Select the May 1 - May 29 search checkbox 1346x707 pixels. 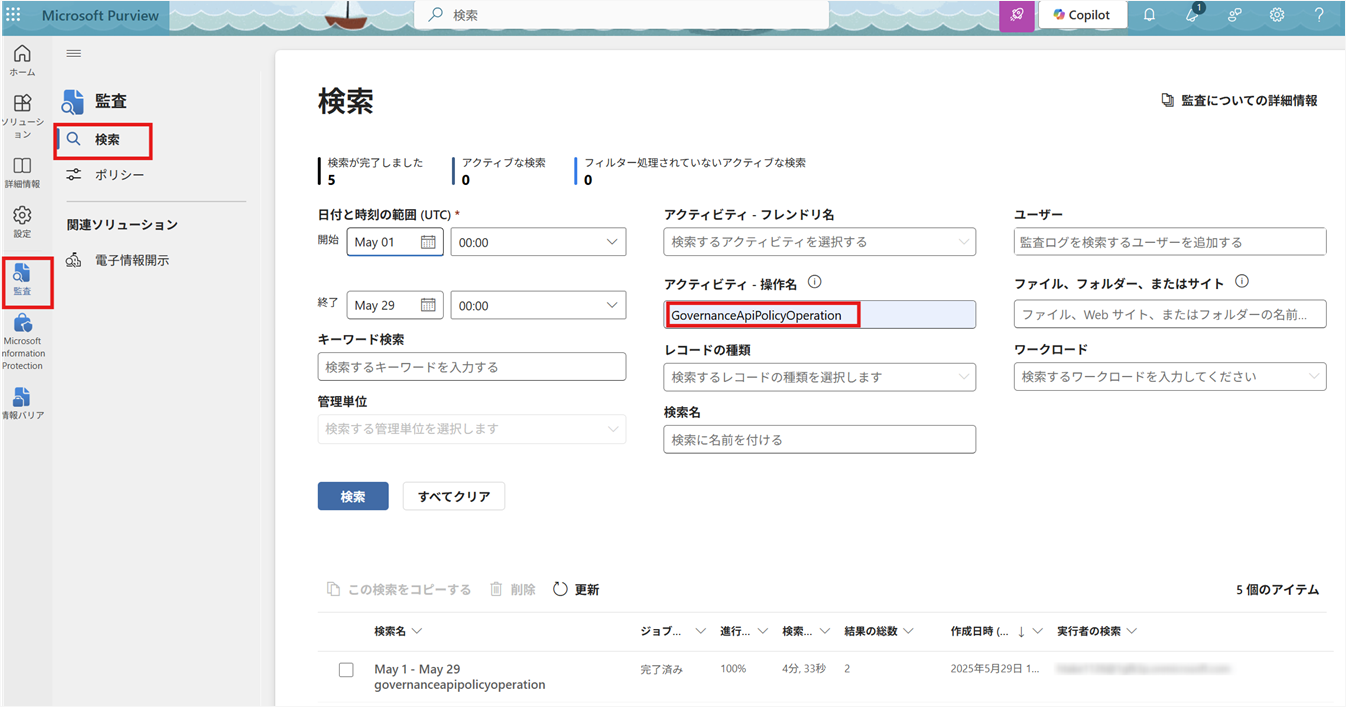tap(346, 670)
